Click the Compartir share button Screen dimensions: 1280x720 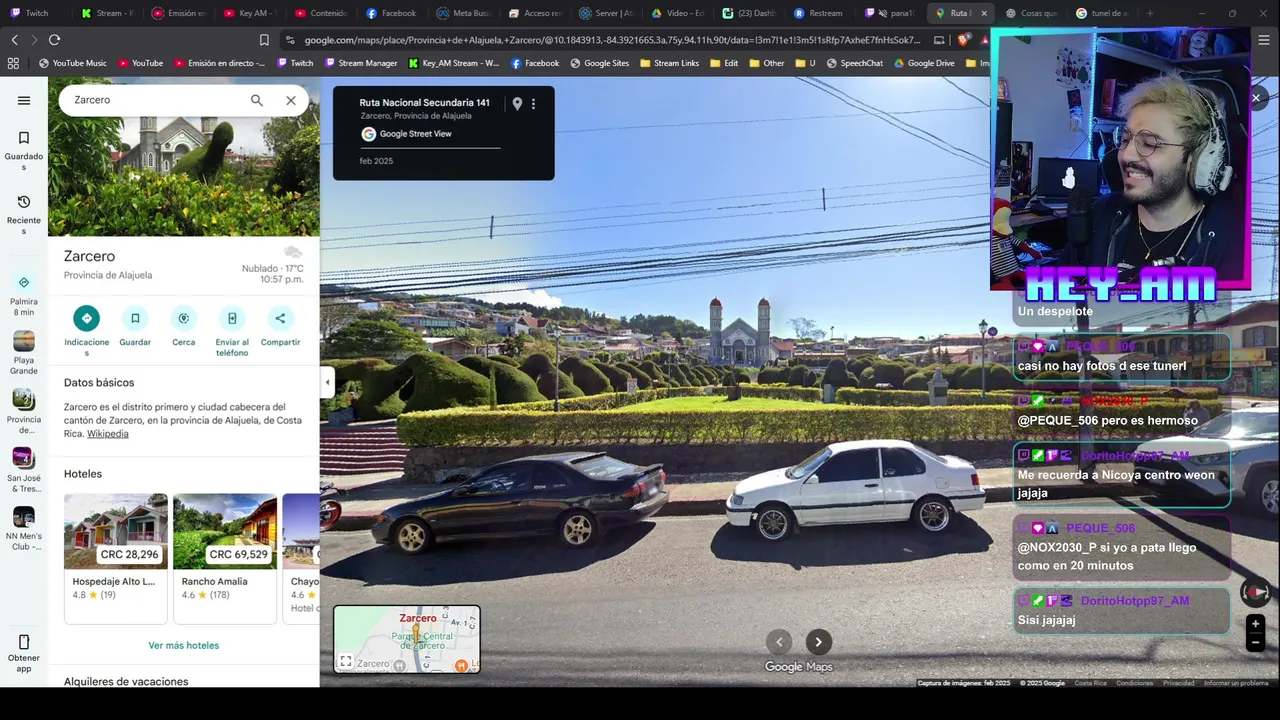click(280, 318)
